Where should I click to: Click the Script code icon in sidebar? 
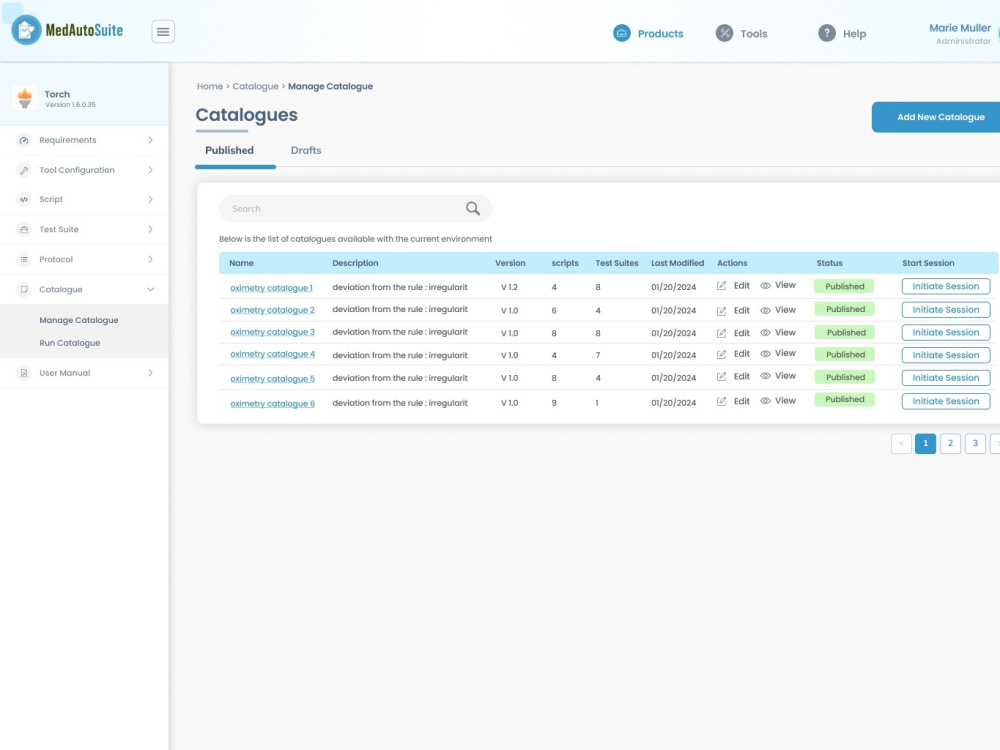[24, 200]
